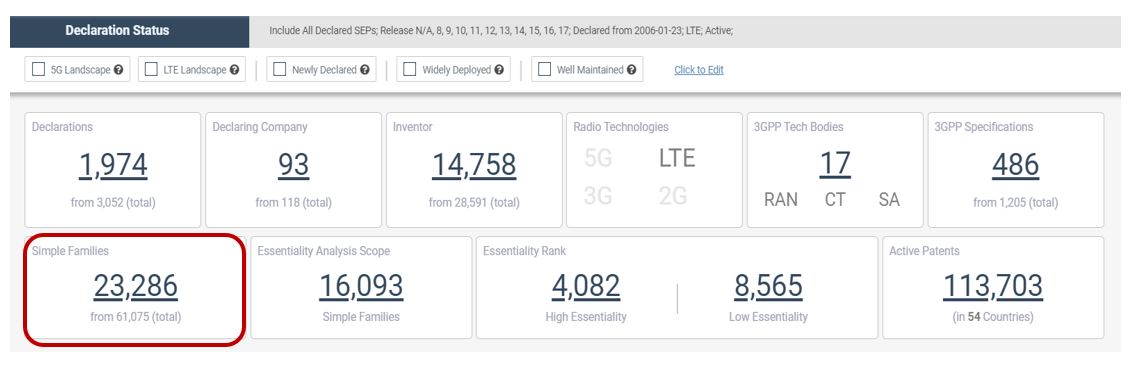Open the 486 3GPP Specifications count

1015,165
